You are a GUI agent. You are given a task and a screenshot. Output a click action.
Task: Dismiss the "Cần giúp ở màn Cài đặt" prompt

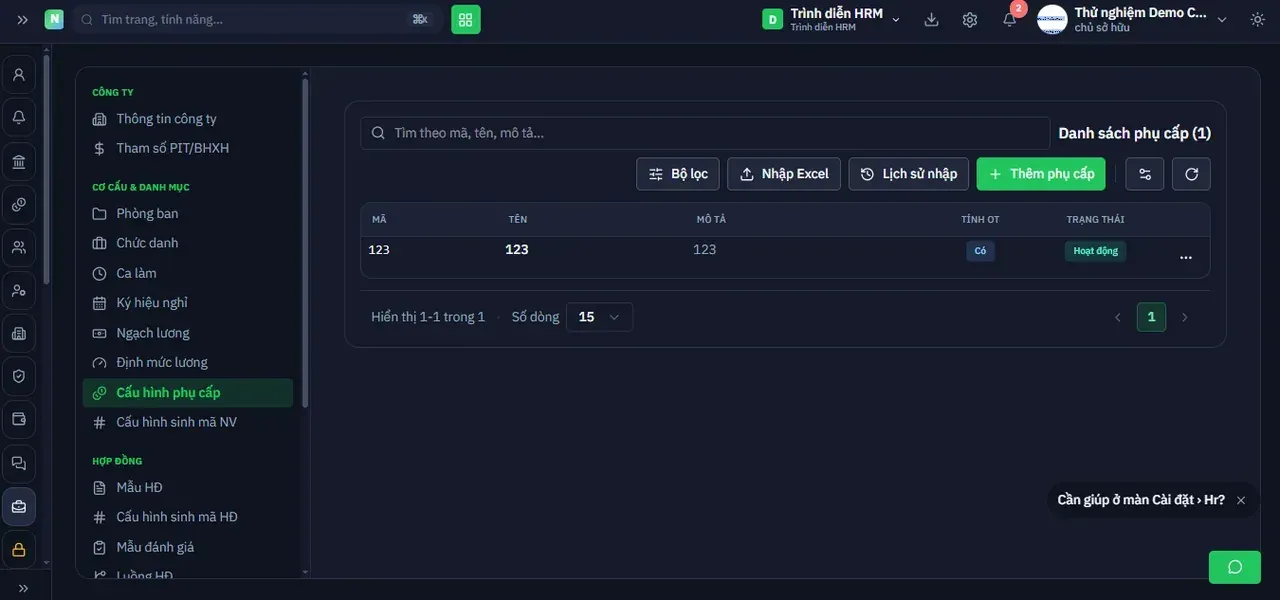pos(1241,500)
